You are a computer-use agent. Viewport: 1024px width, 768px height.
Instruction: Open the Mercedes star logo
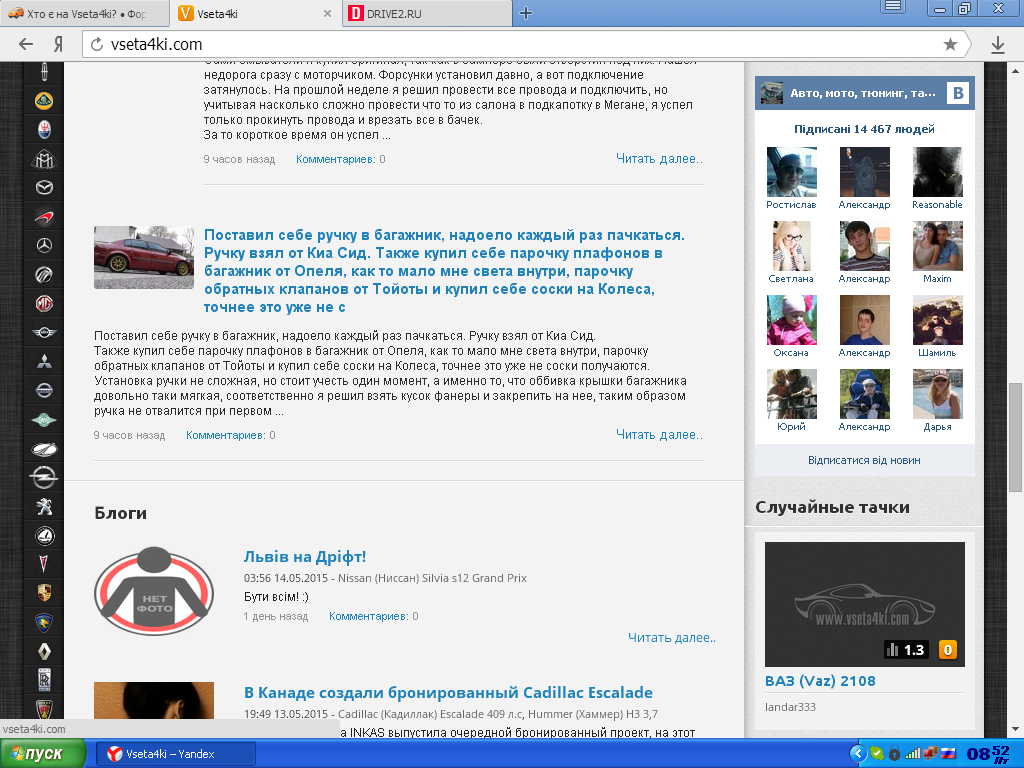click(x=44, y=246)
